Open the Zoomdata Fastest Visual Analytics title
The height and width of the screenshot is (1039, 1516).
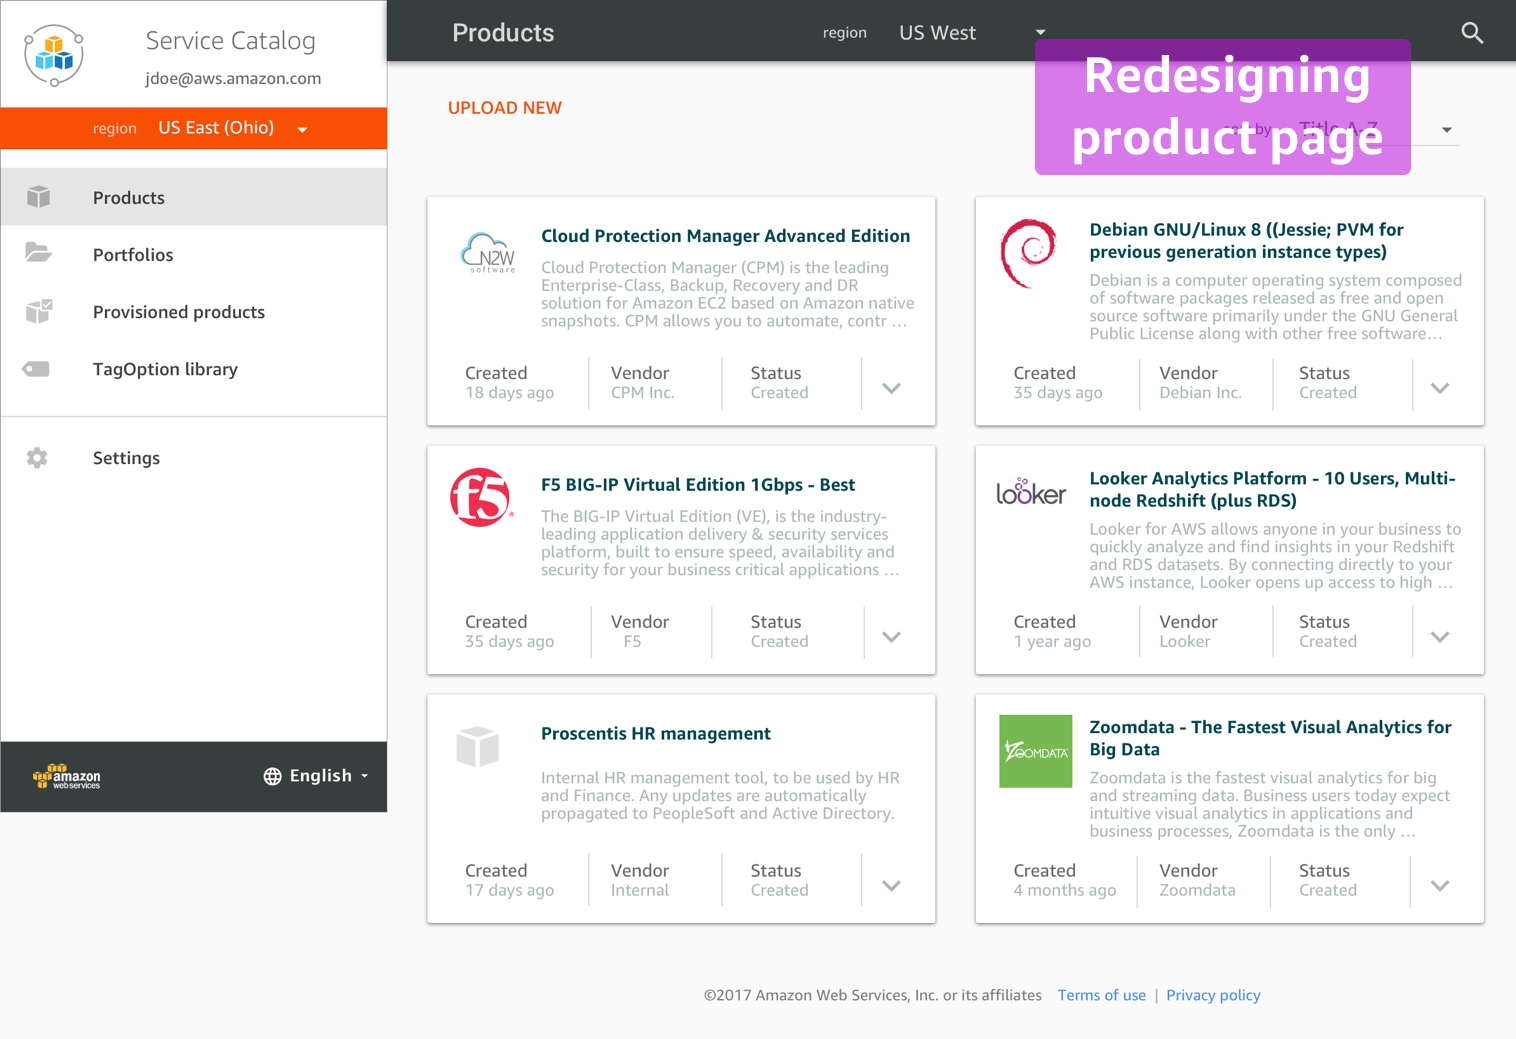click(1270, 739)
